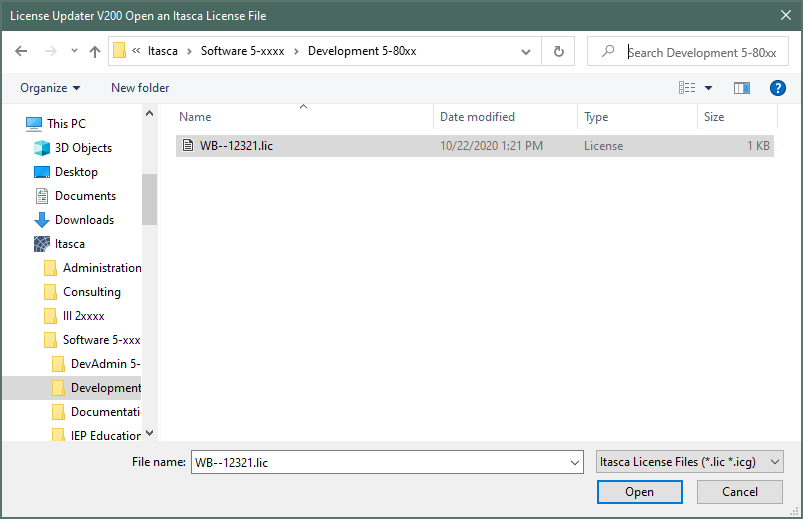Refresh the current folder listing
The width and height of the screenshot is (803, 519).
point(558,52)
